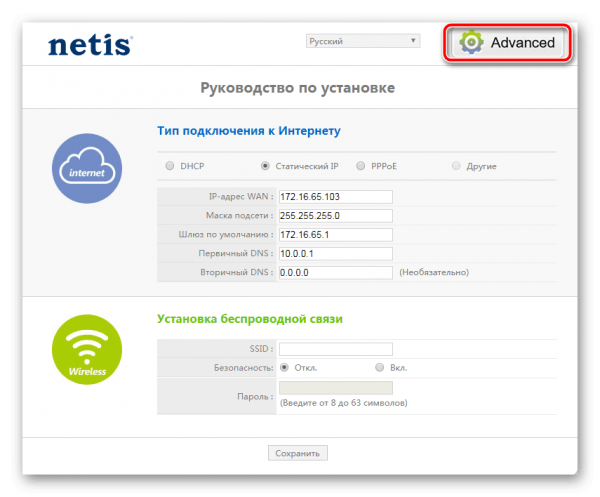Click the IP-адрес WAN field

[x=336, y=197]
